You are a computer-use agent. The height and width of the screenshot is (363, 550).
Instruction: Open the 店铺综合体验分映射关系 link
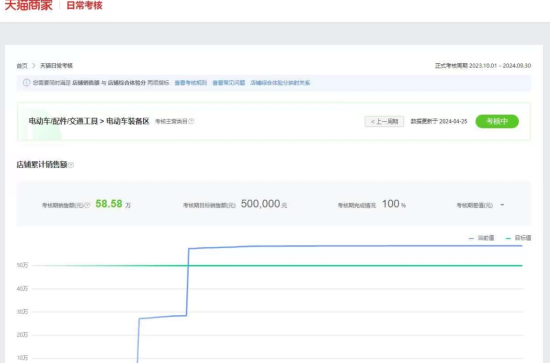pos(280,83)
